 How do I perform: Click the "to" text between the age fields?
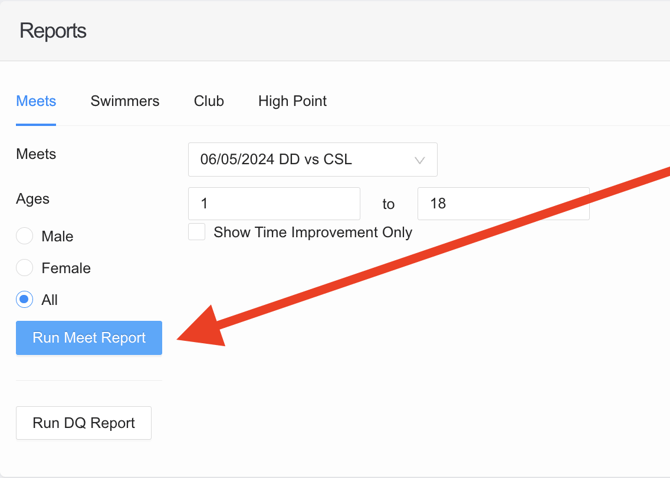coord(388,204)
